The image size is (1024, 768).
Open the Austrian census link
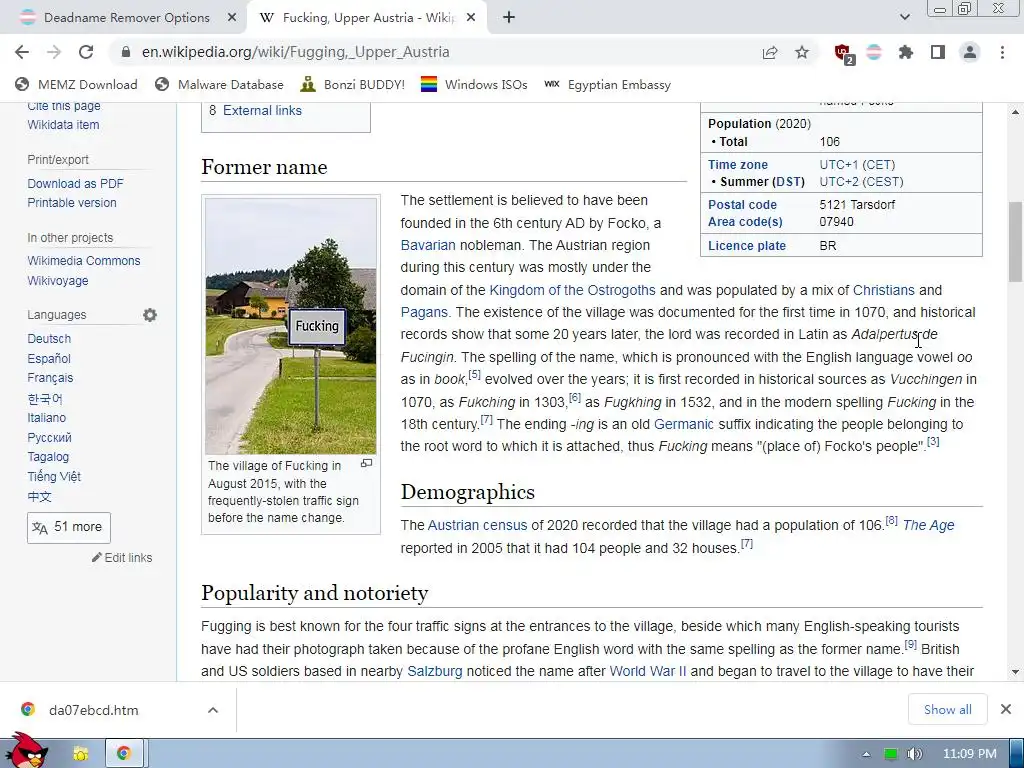477,526
